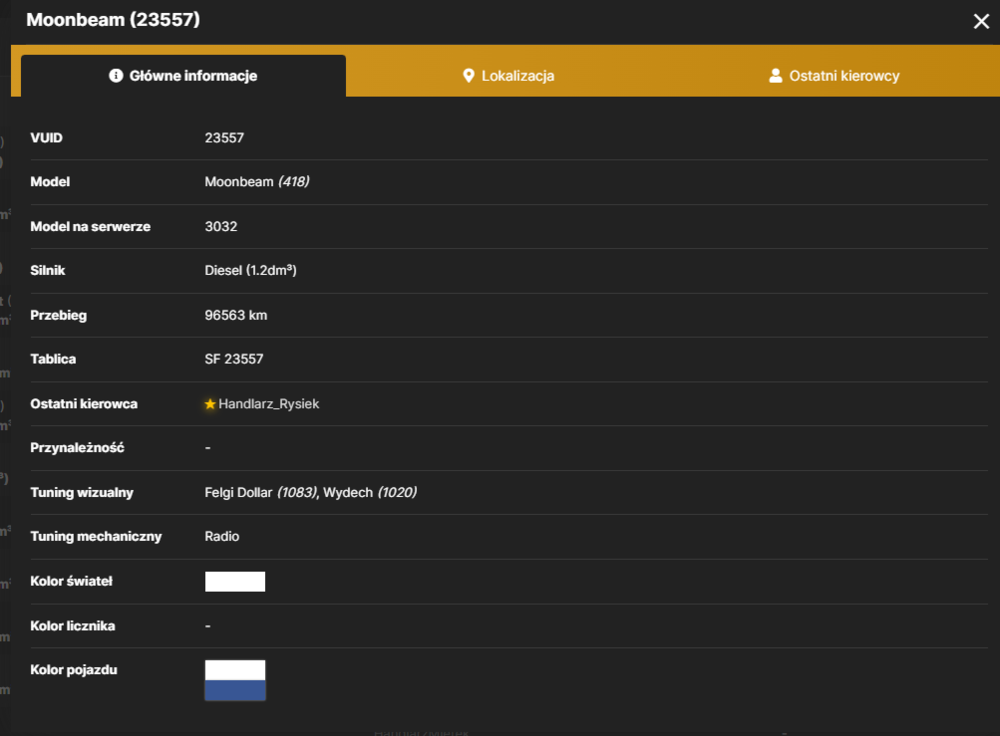Click the person icon beside Ostatni kierowcy
Screen dimensions: 1000x736
coord(775,76)
